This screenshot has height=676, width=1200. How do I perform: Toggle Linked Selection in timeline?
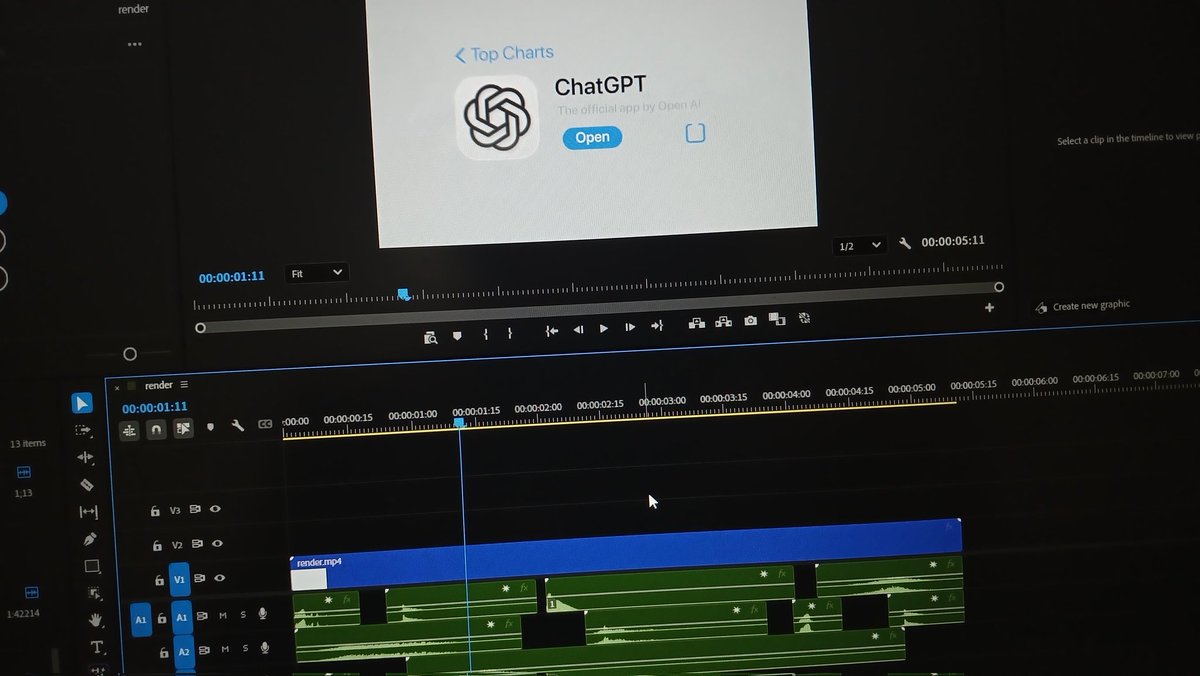183,428
